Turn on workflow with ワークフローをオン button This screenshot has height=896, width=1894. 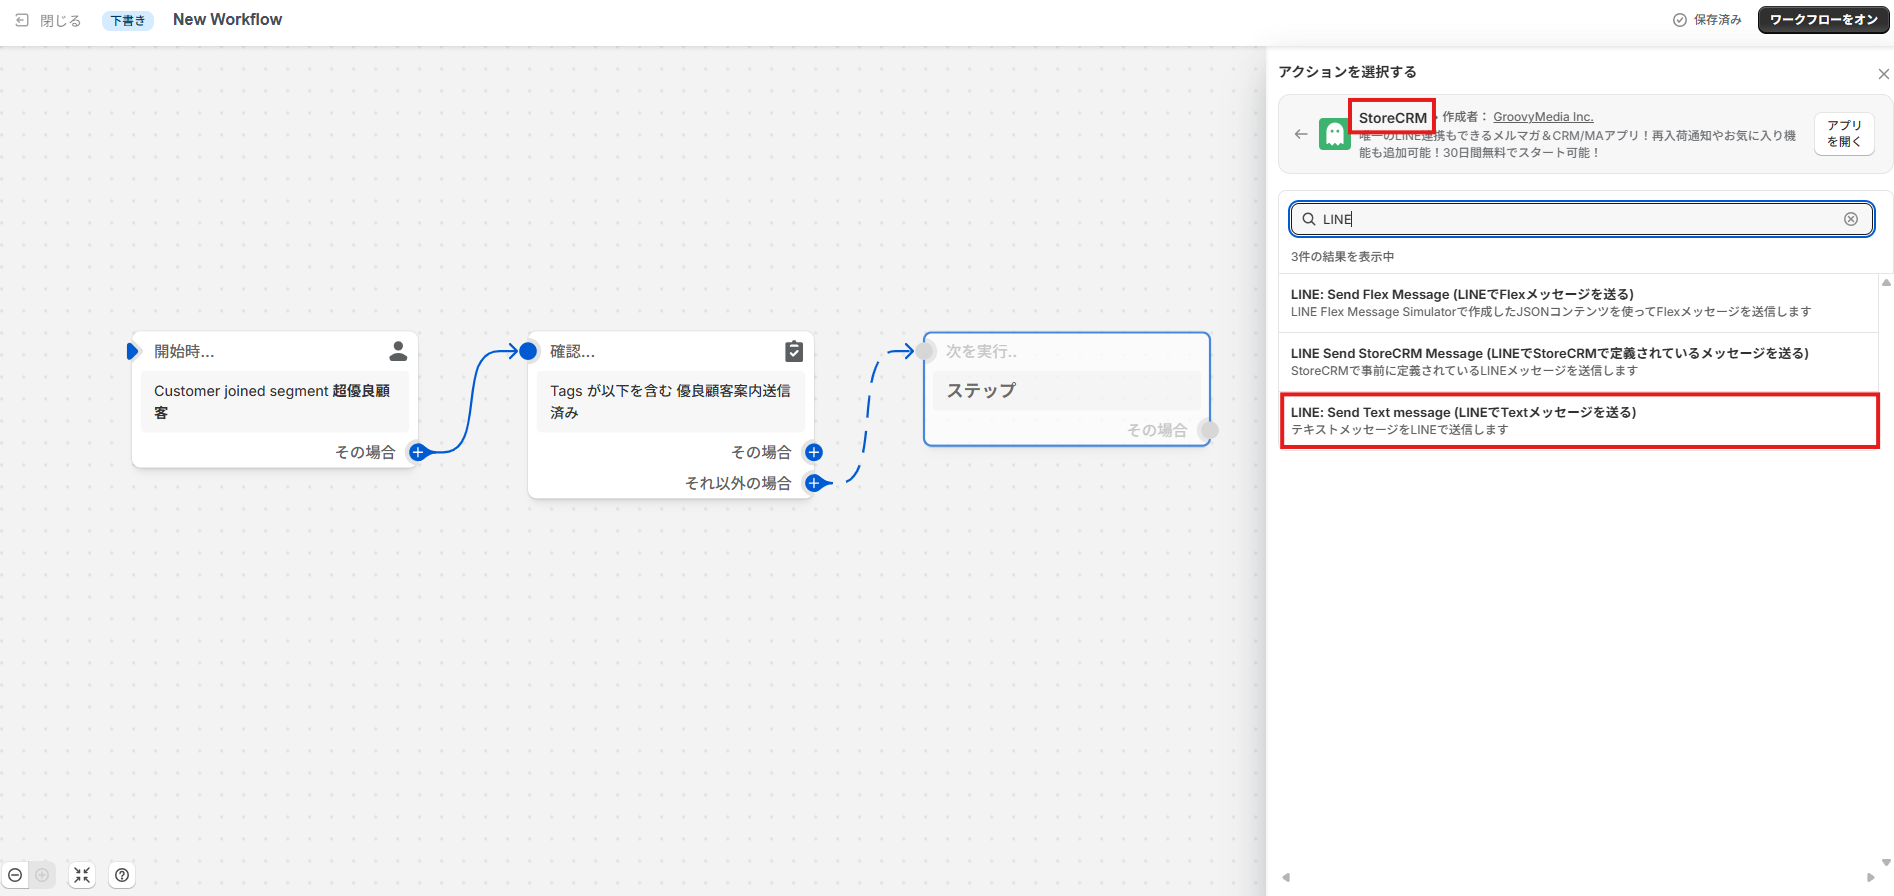(1823, 20)
